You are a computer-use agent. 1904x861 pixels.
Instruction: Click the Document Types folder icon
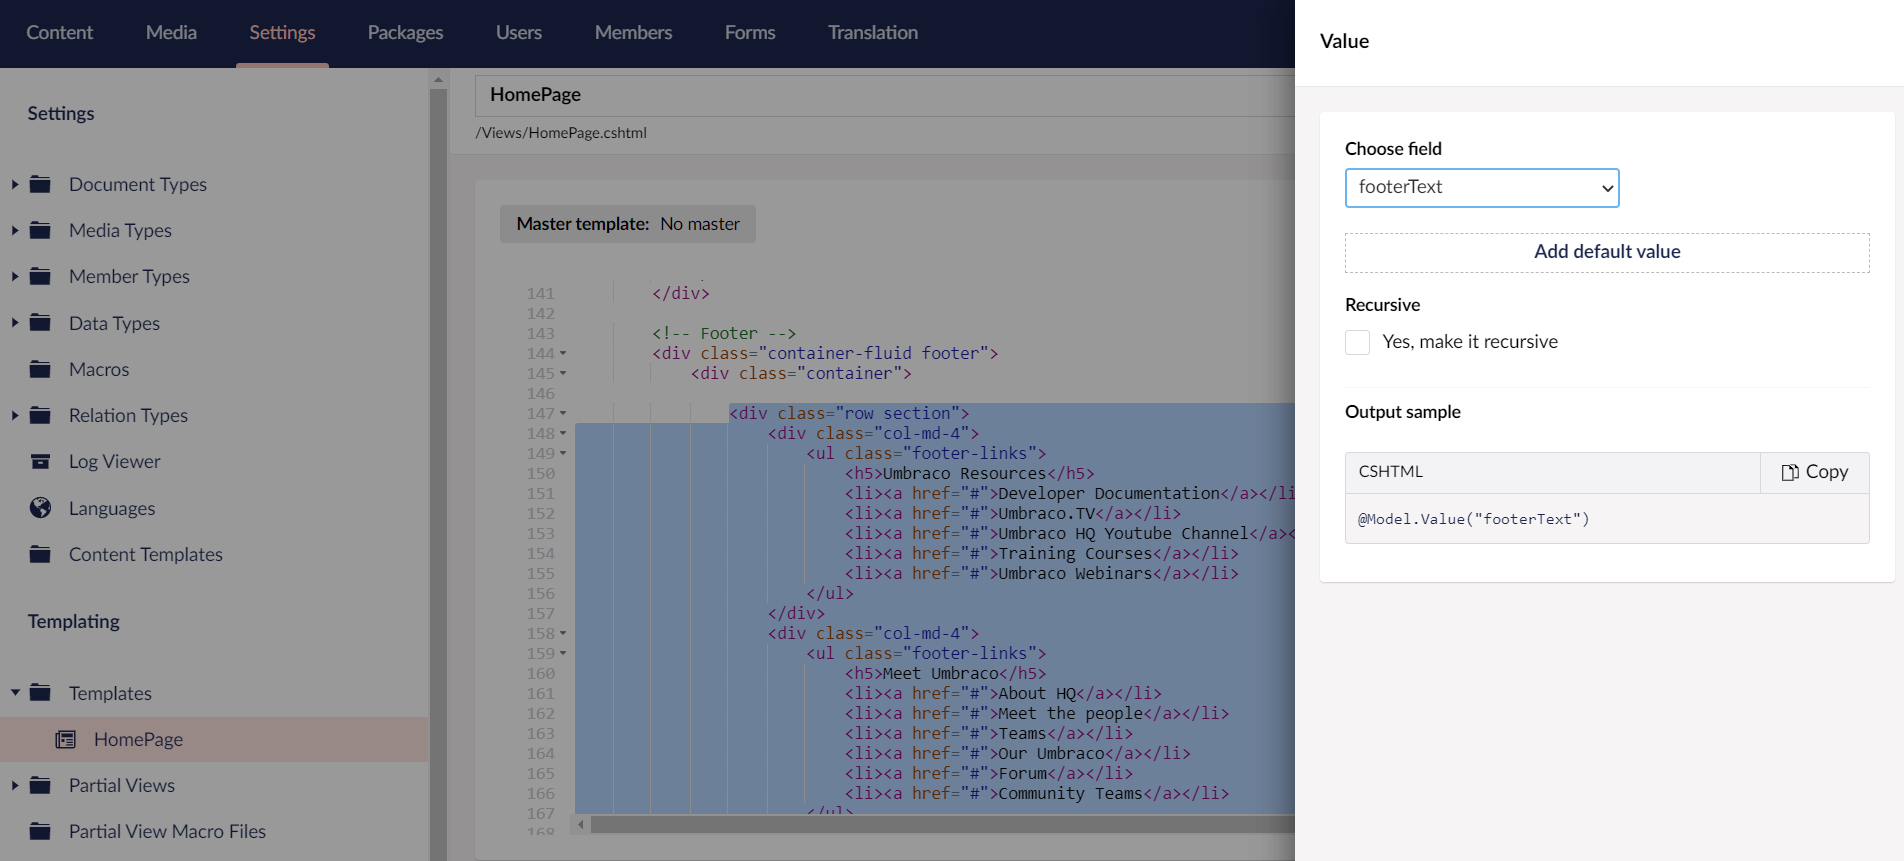[x=40, y=184]
